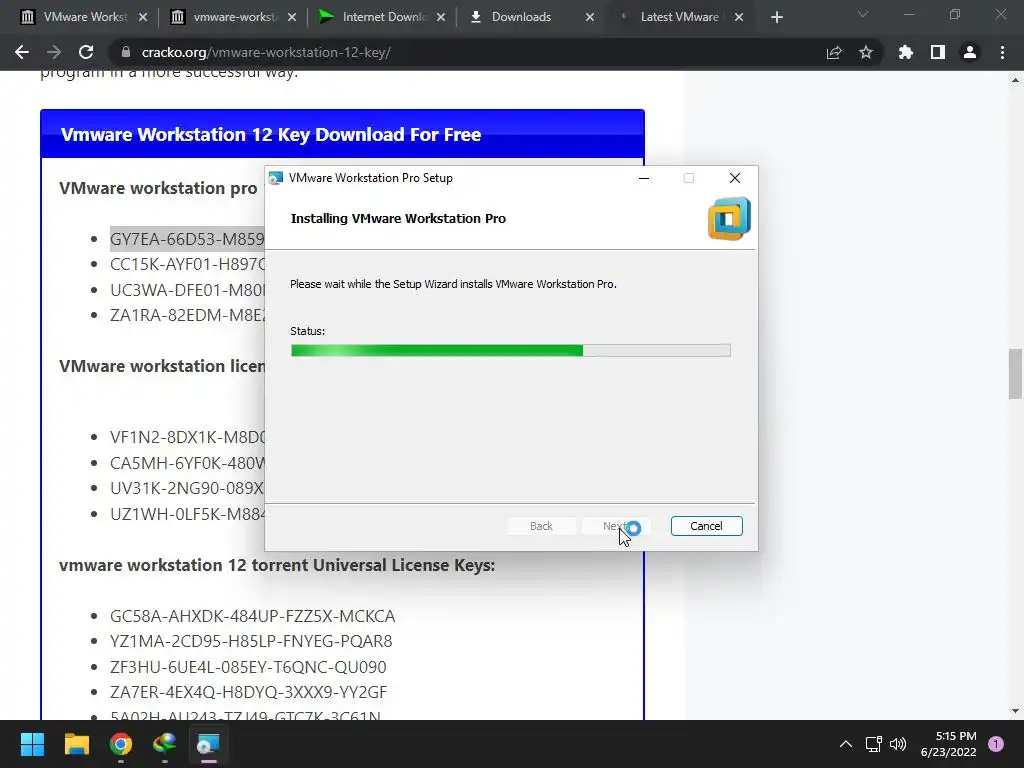Reload the cracko.org page
Screen dimensions: 1024x768
pos(86,52)
